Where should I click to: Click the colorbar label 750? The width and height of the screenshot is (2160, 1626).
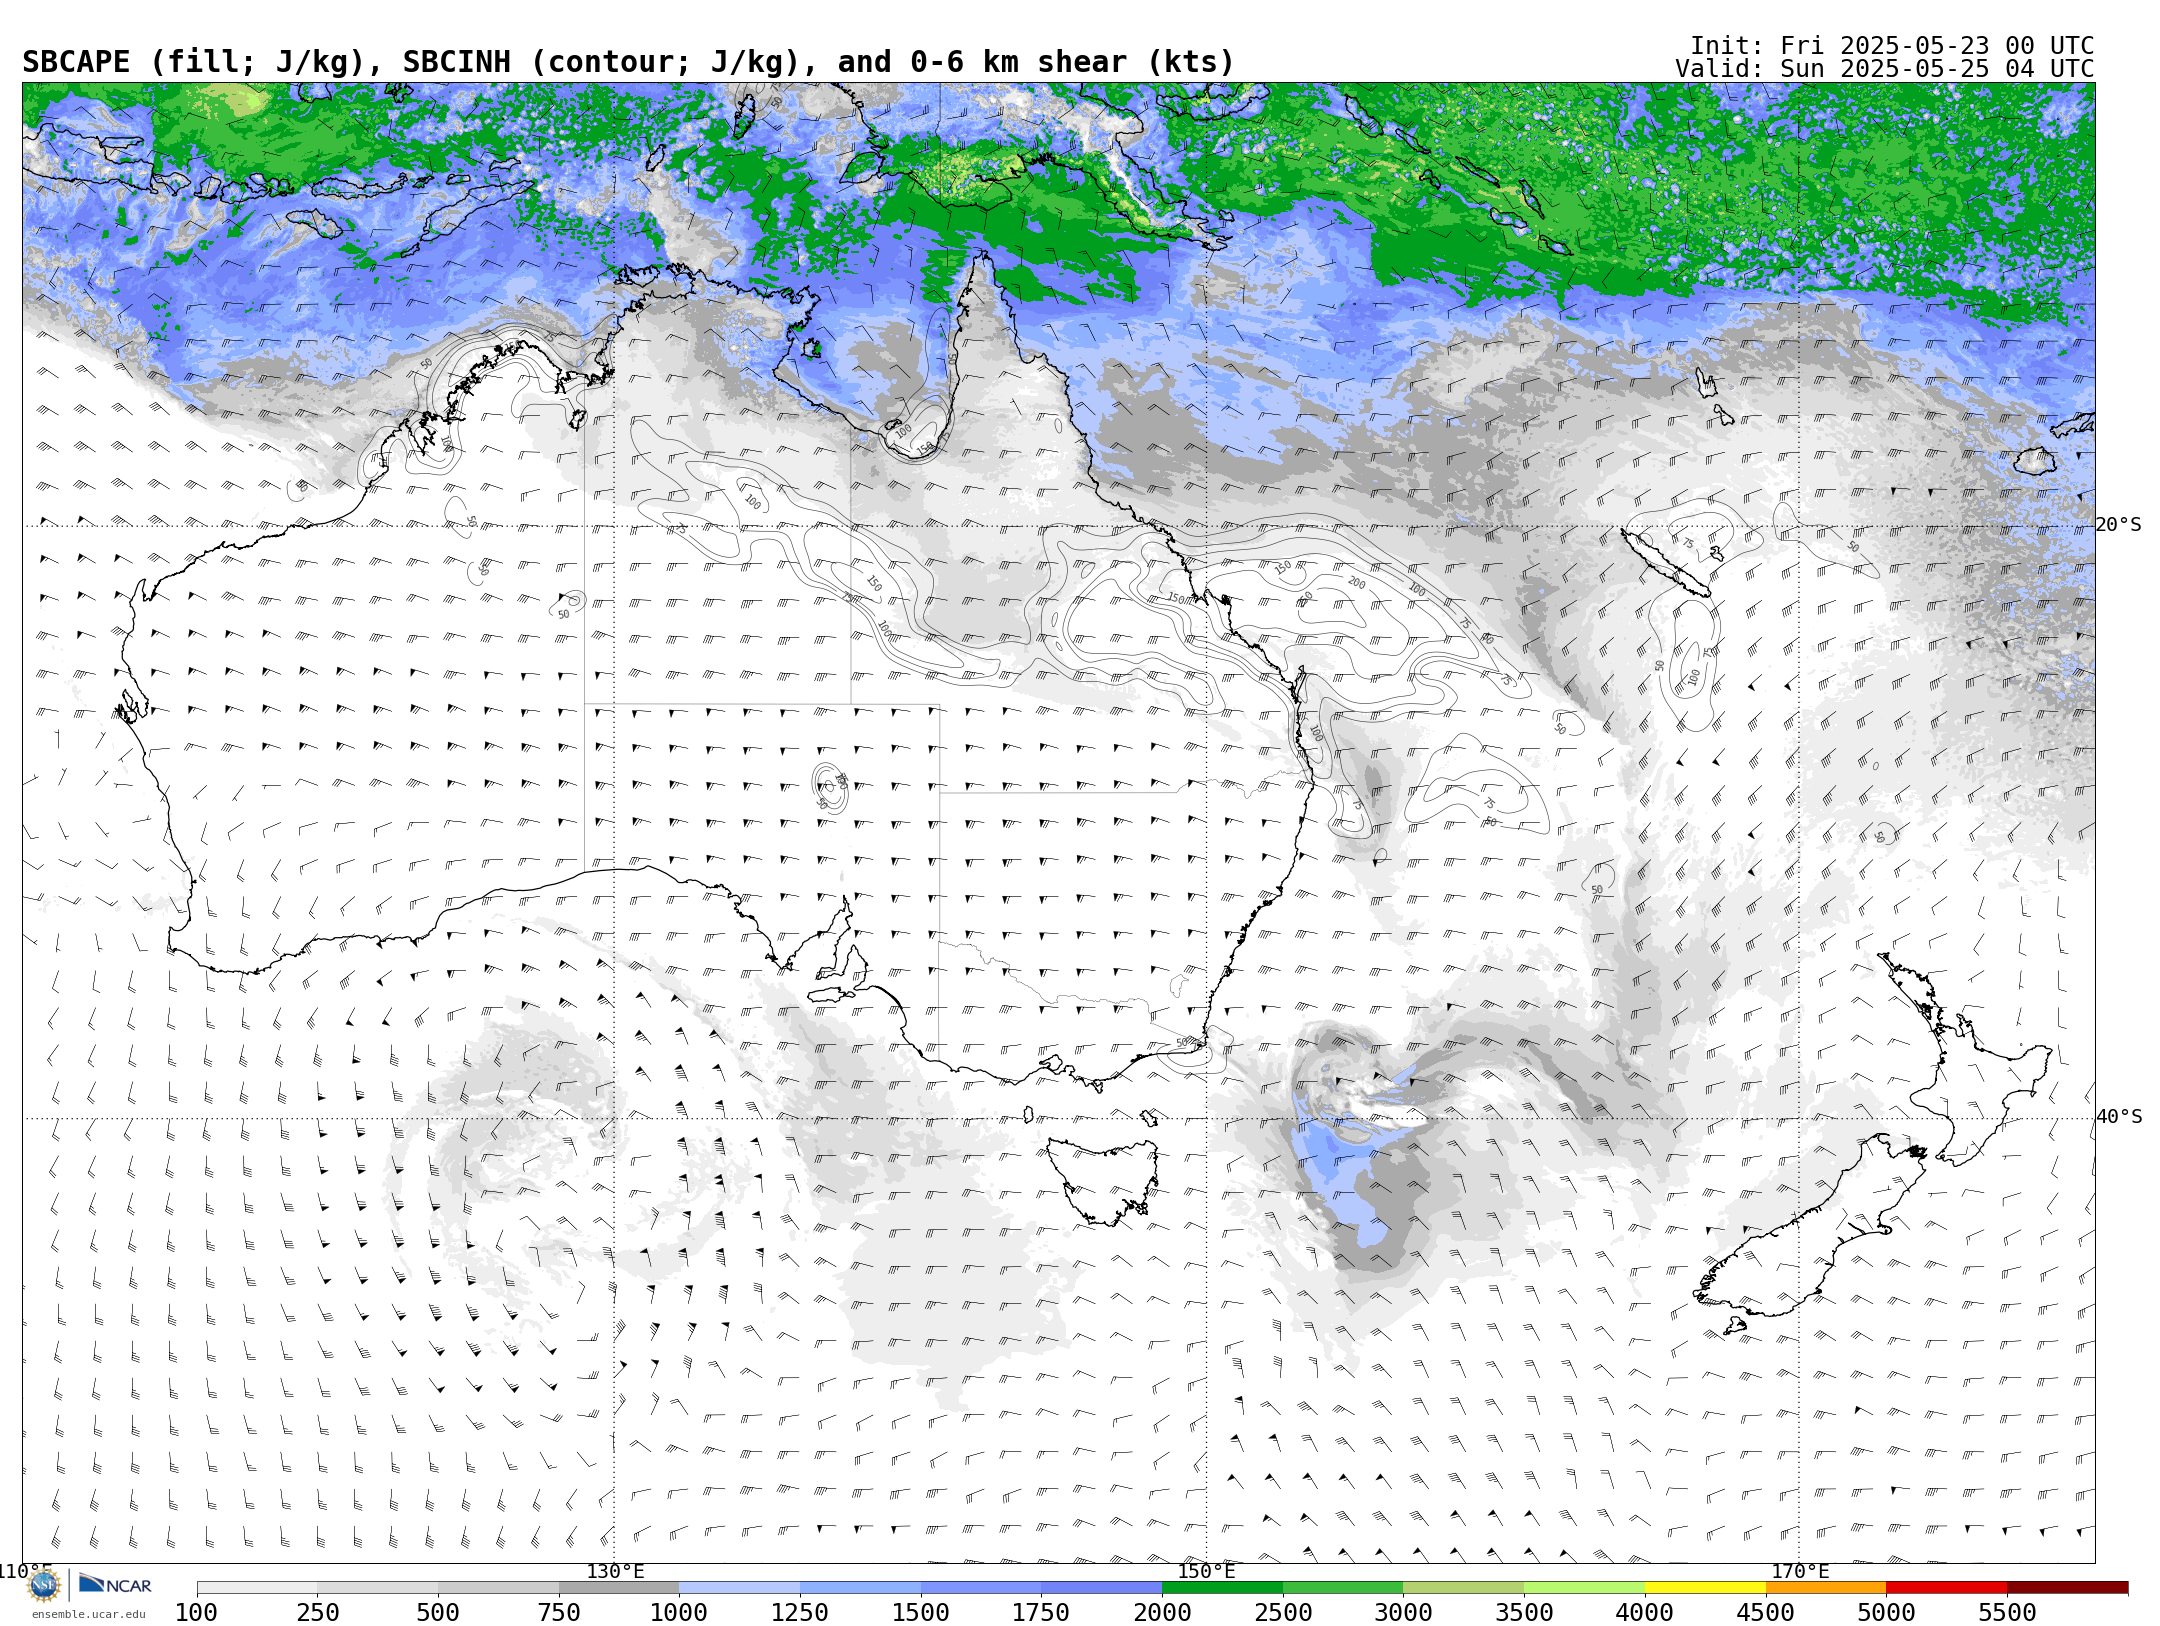[x=559, y=1613]
